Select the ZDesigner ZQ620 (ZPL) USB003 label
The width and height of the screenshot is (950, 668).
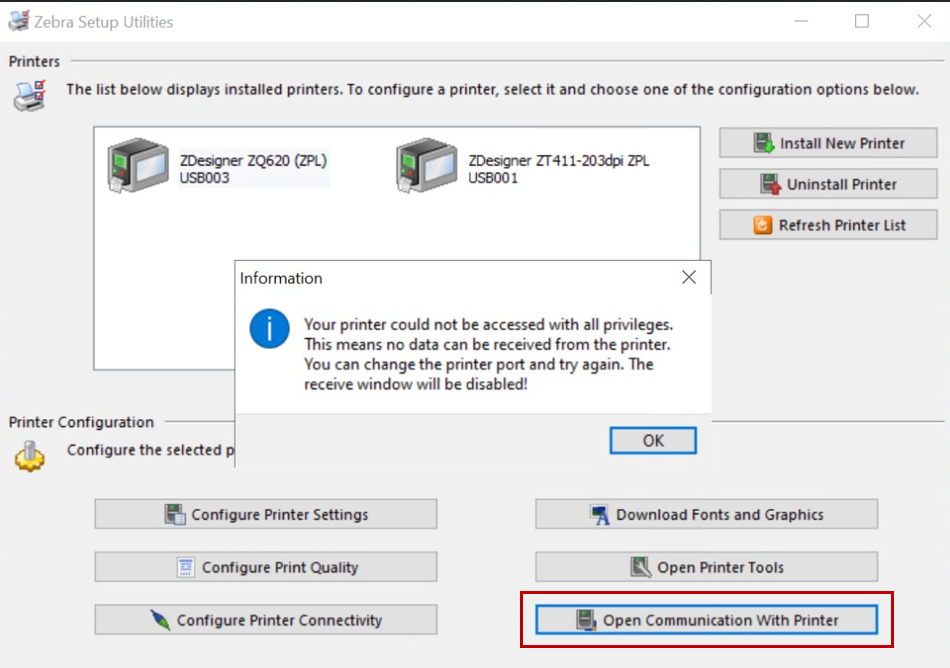253,169
